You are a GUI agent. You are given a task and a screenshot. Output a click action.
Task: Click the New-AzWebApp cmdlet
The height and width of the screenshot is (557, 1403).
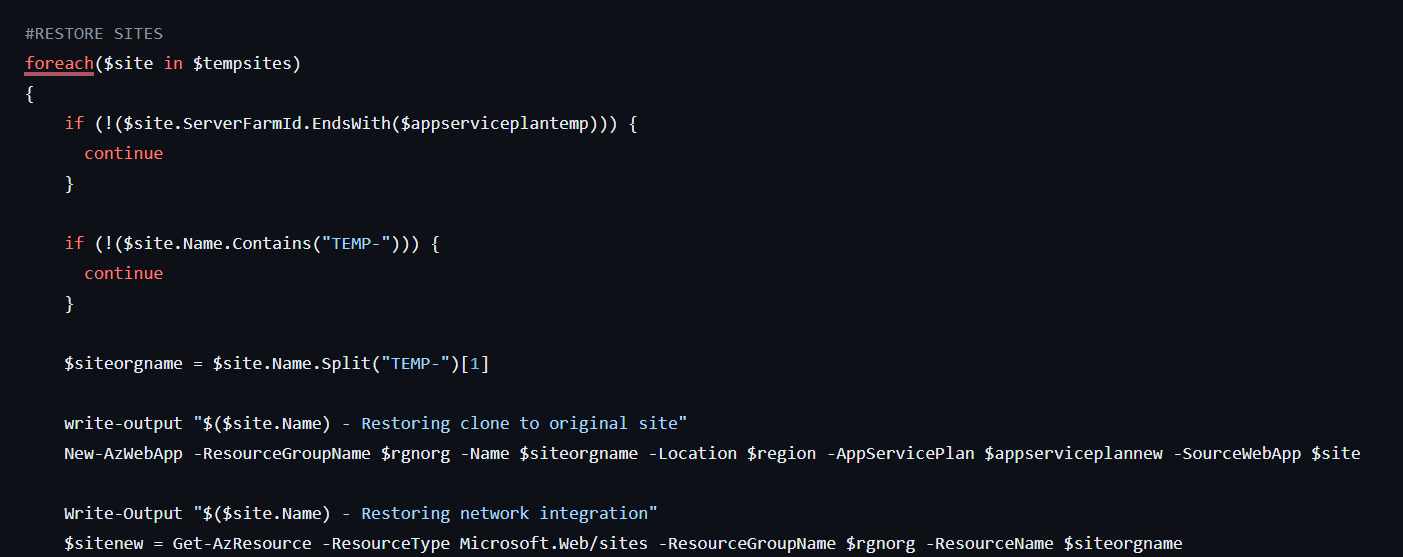pos(123,453)
